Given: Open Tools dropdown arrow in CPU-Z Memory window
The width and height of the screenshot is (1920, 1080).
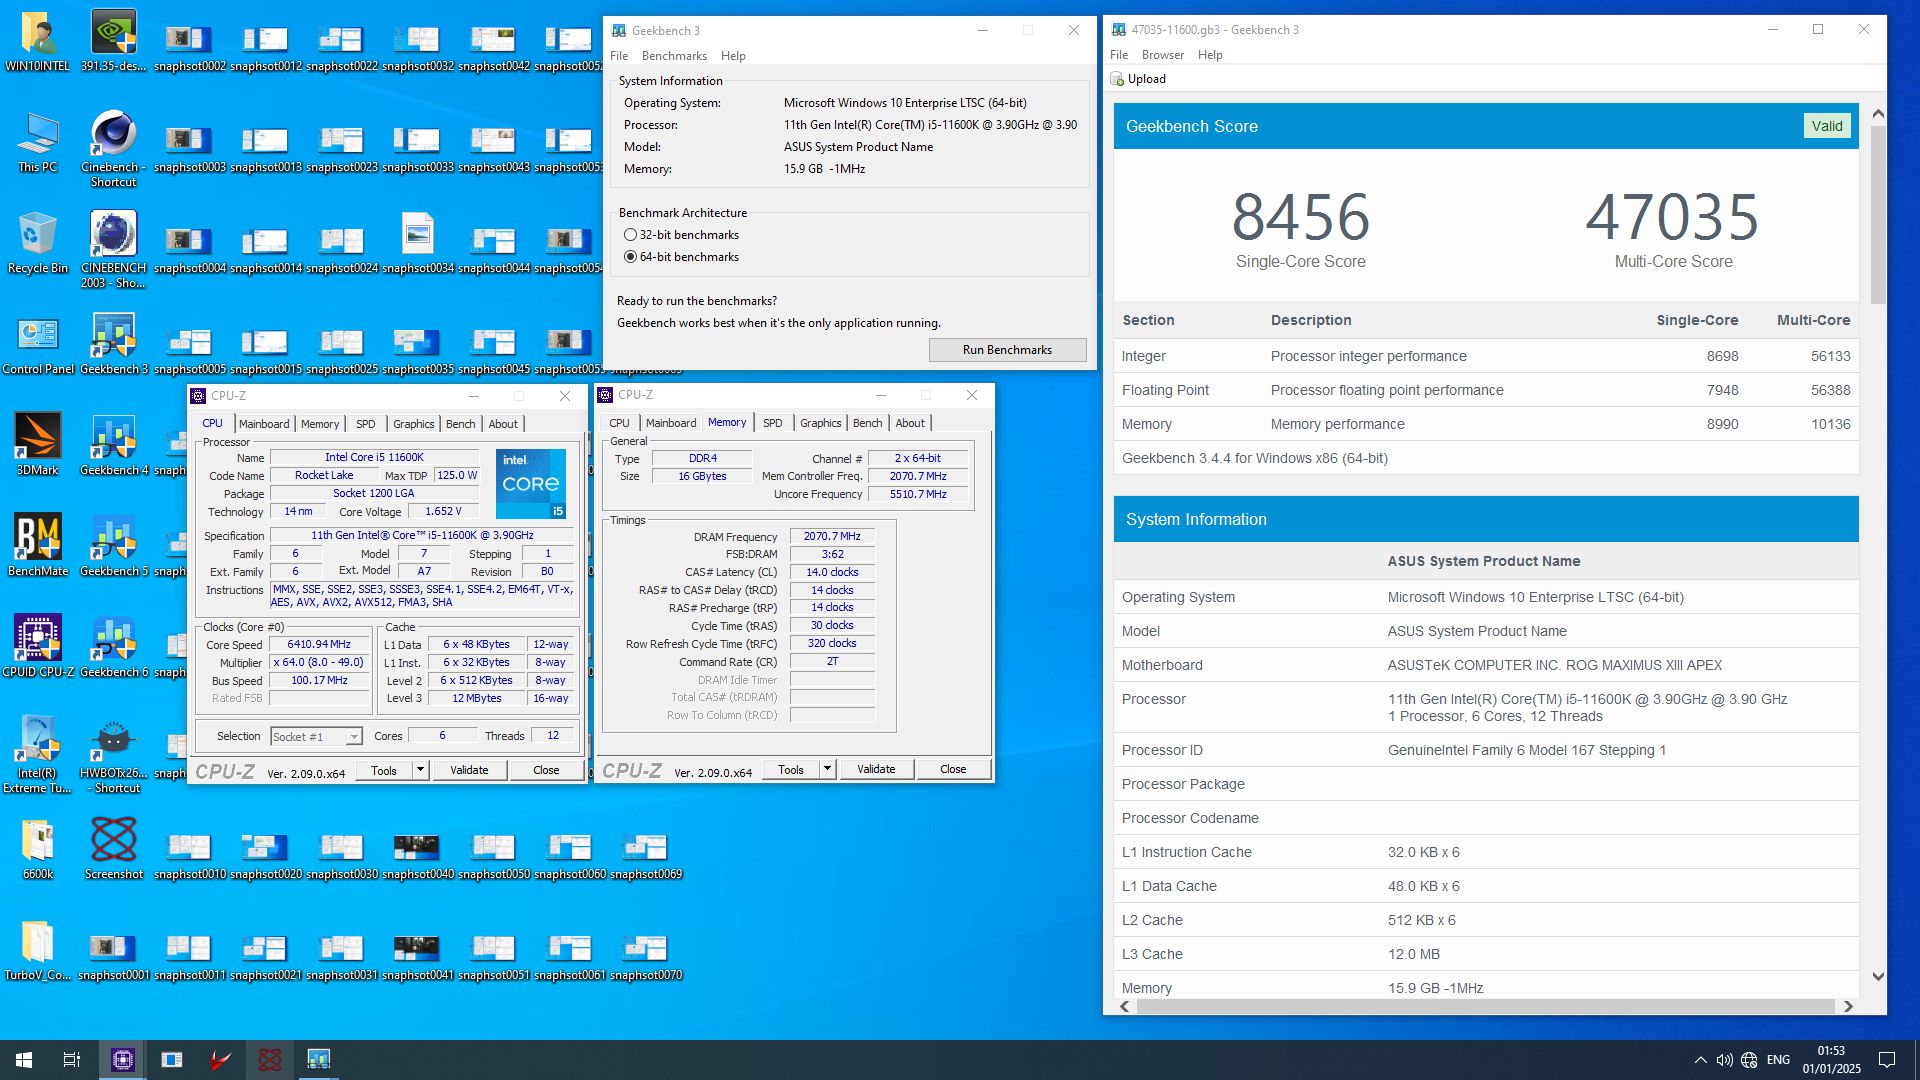Looking at the screenshot, I should 828,769.
